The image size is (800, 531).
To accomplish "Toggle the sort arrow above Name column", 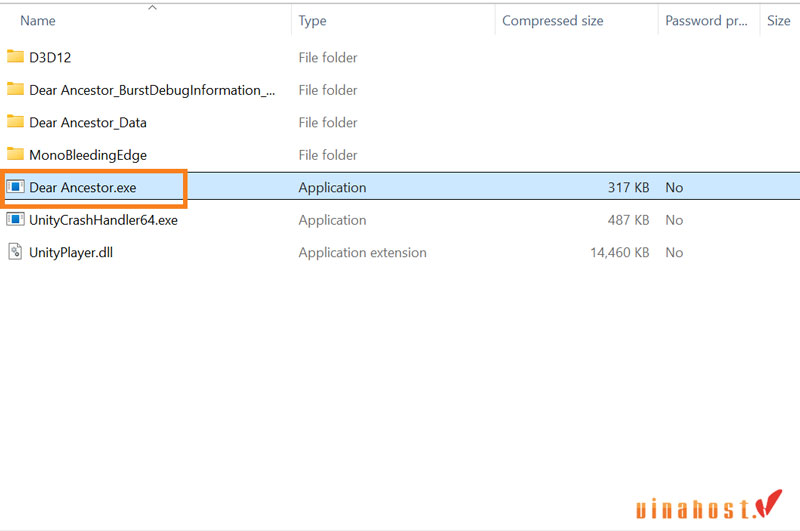I will [152, 8].
